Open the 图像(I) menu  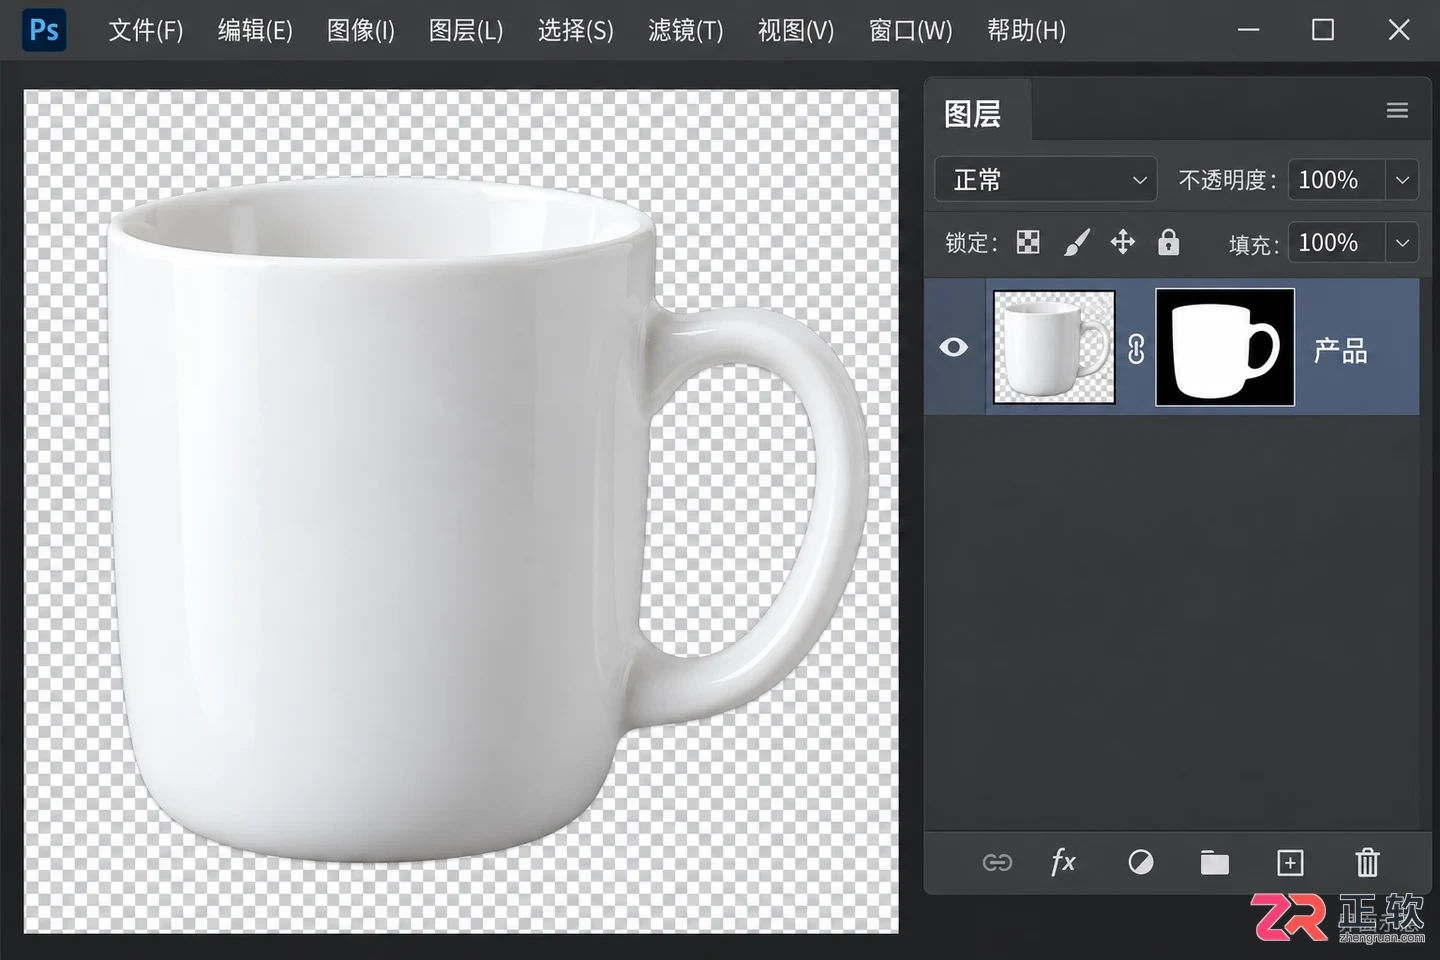point(361,31)
